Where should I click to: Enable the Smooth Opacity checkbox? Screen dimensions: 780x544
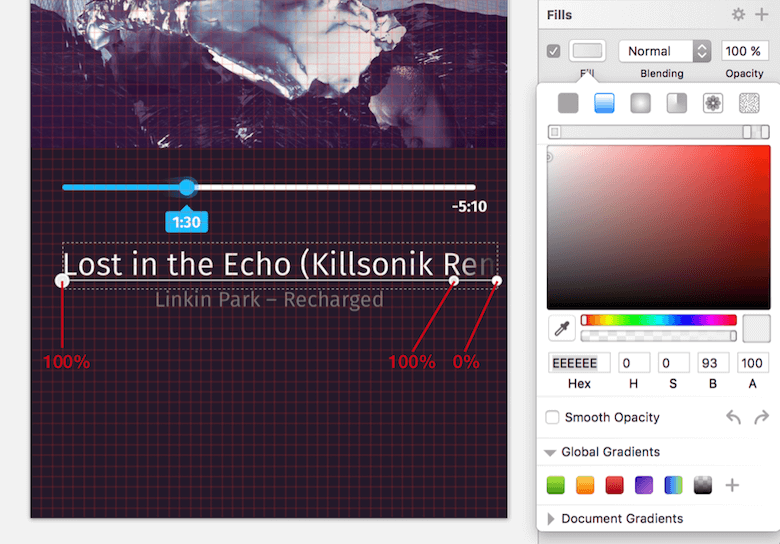(552, 417)
